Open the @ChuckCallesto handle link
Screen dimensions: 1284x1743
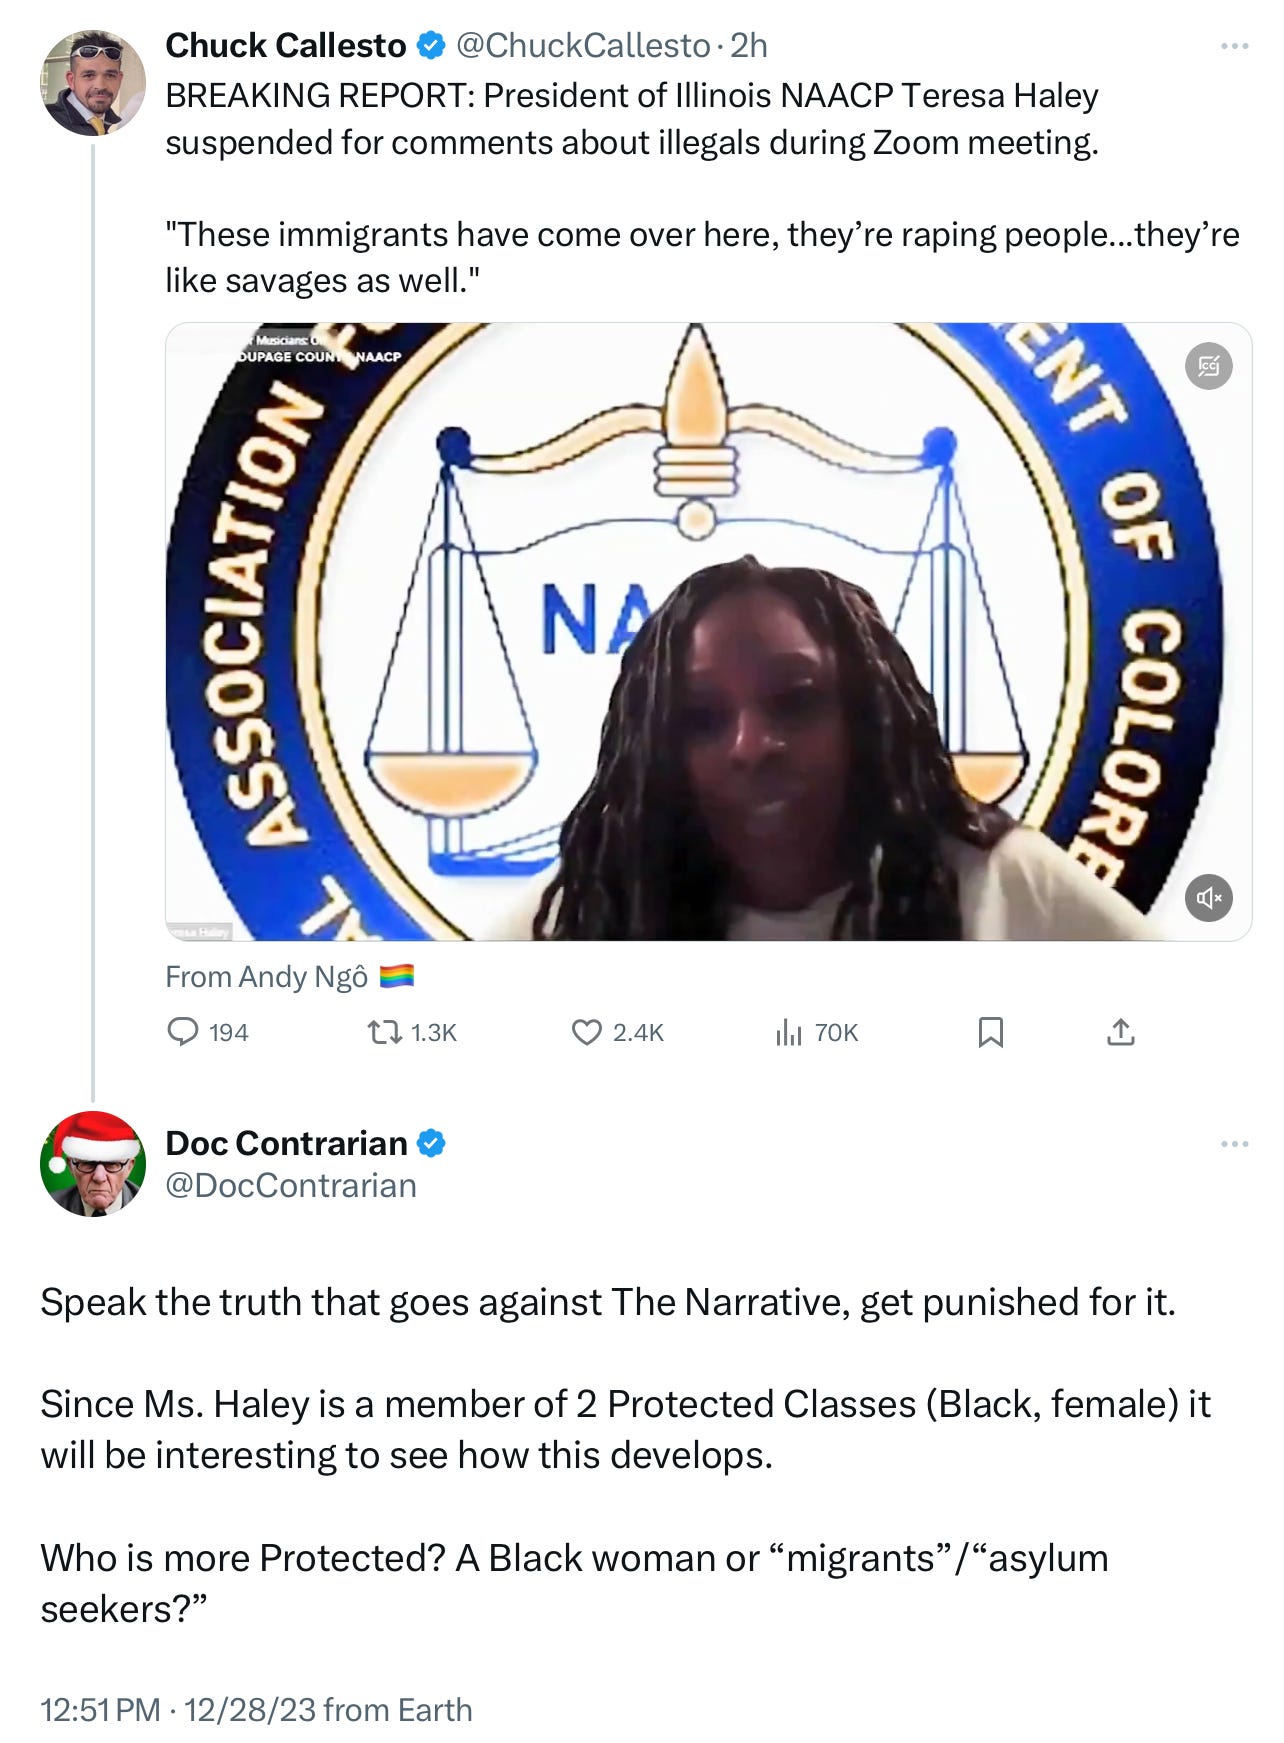583,46
